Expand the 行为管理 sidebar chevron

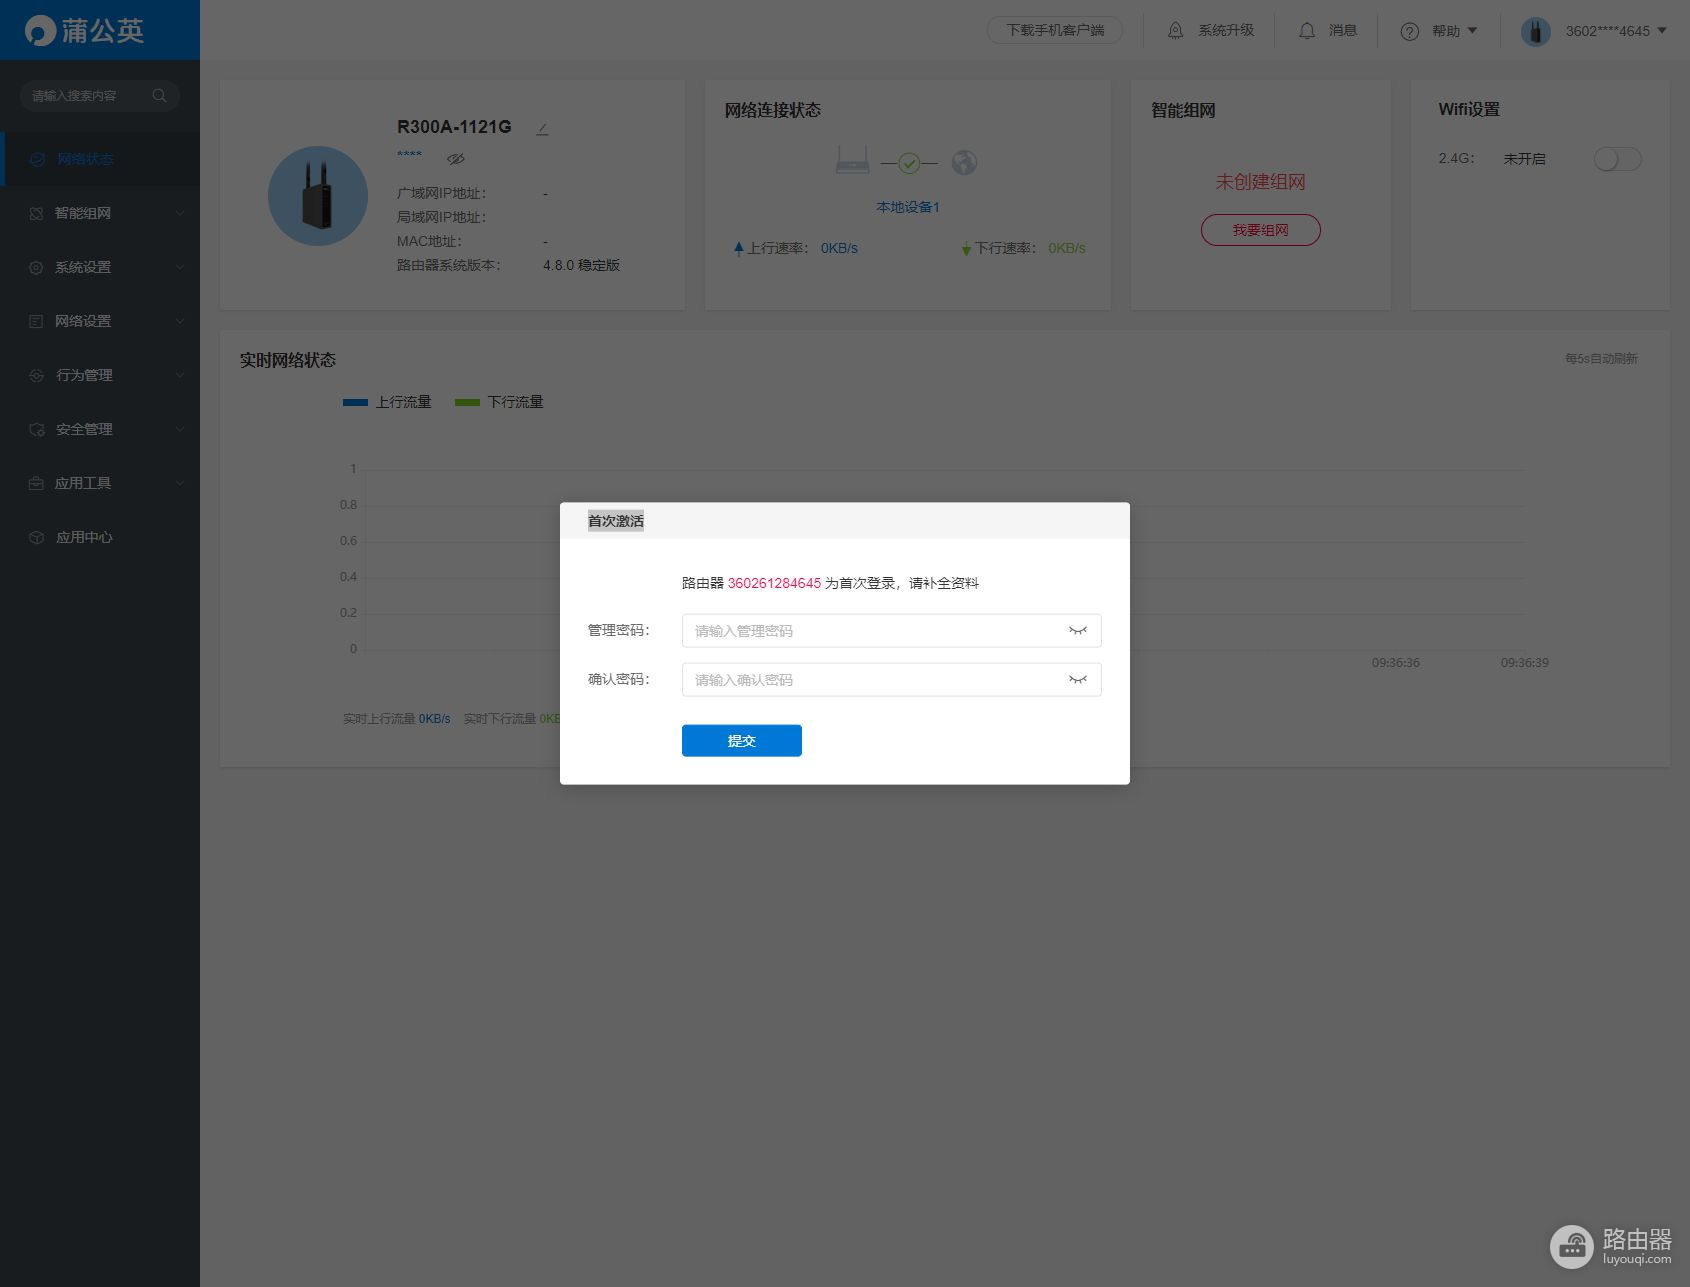point(180,375)
